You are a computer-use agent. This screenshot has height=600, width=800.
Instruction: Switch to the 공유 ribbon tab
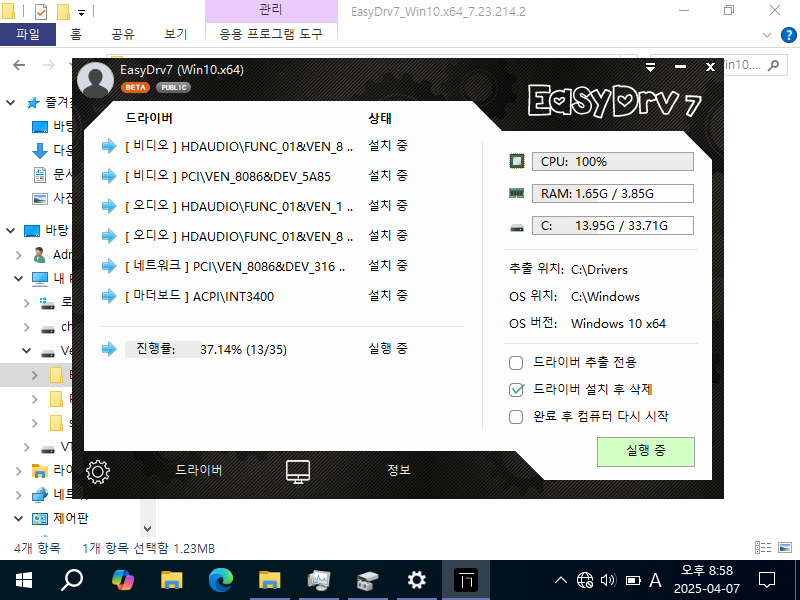(x=123, y=34)
